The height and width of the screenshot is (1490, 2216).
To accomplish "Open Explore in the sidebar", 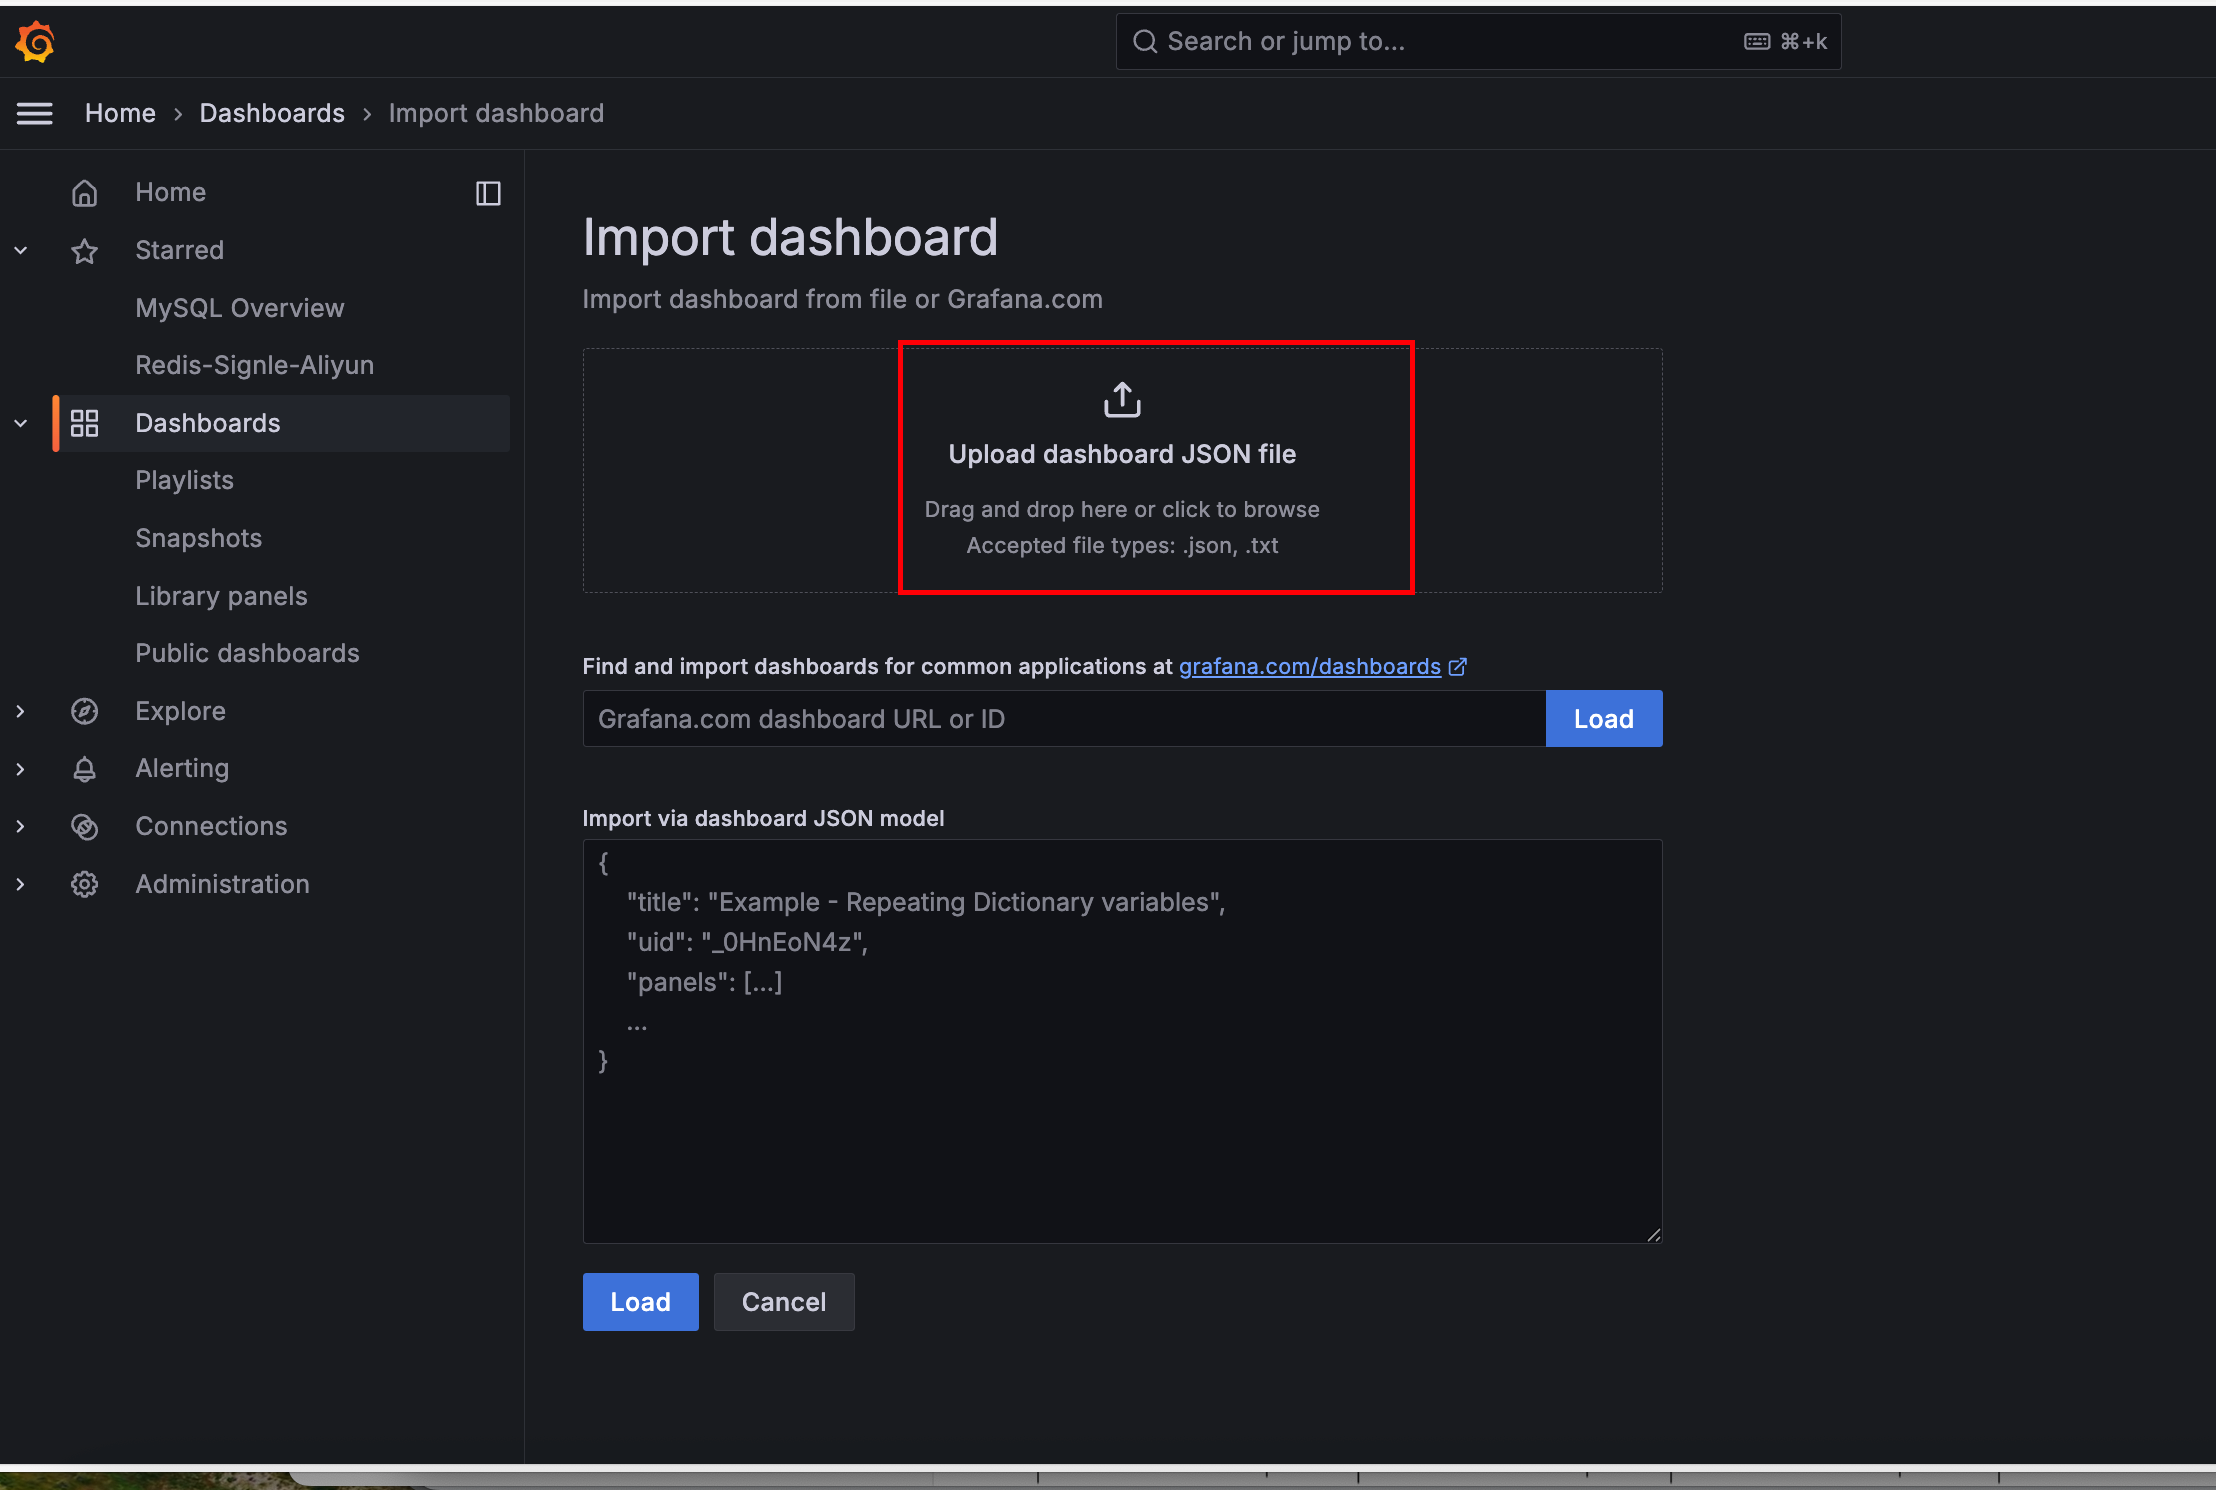I will [x=180, y=711].
